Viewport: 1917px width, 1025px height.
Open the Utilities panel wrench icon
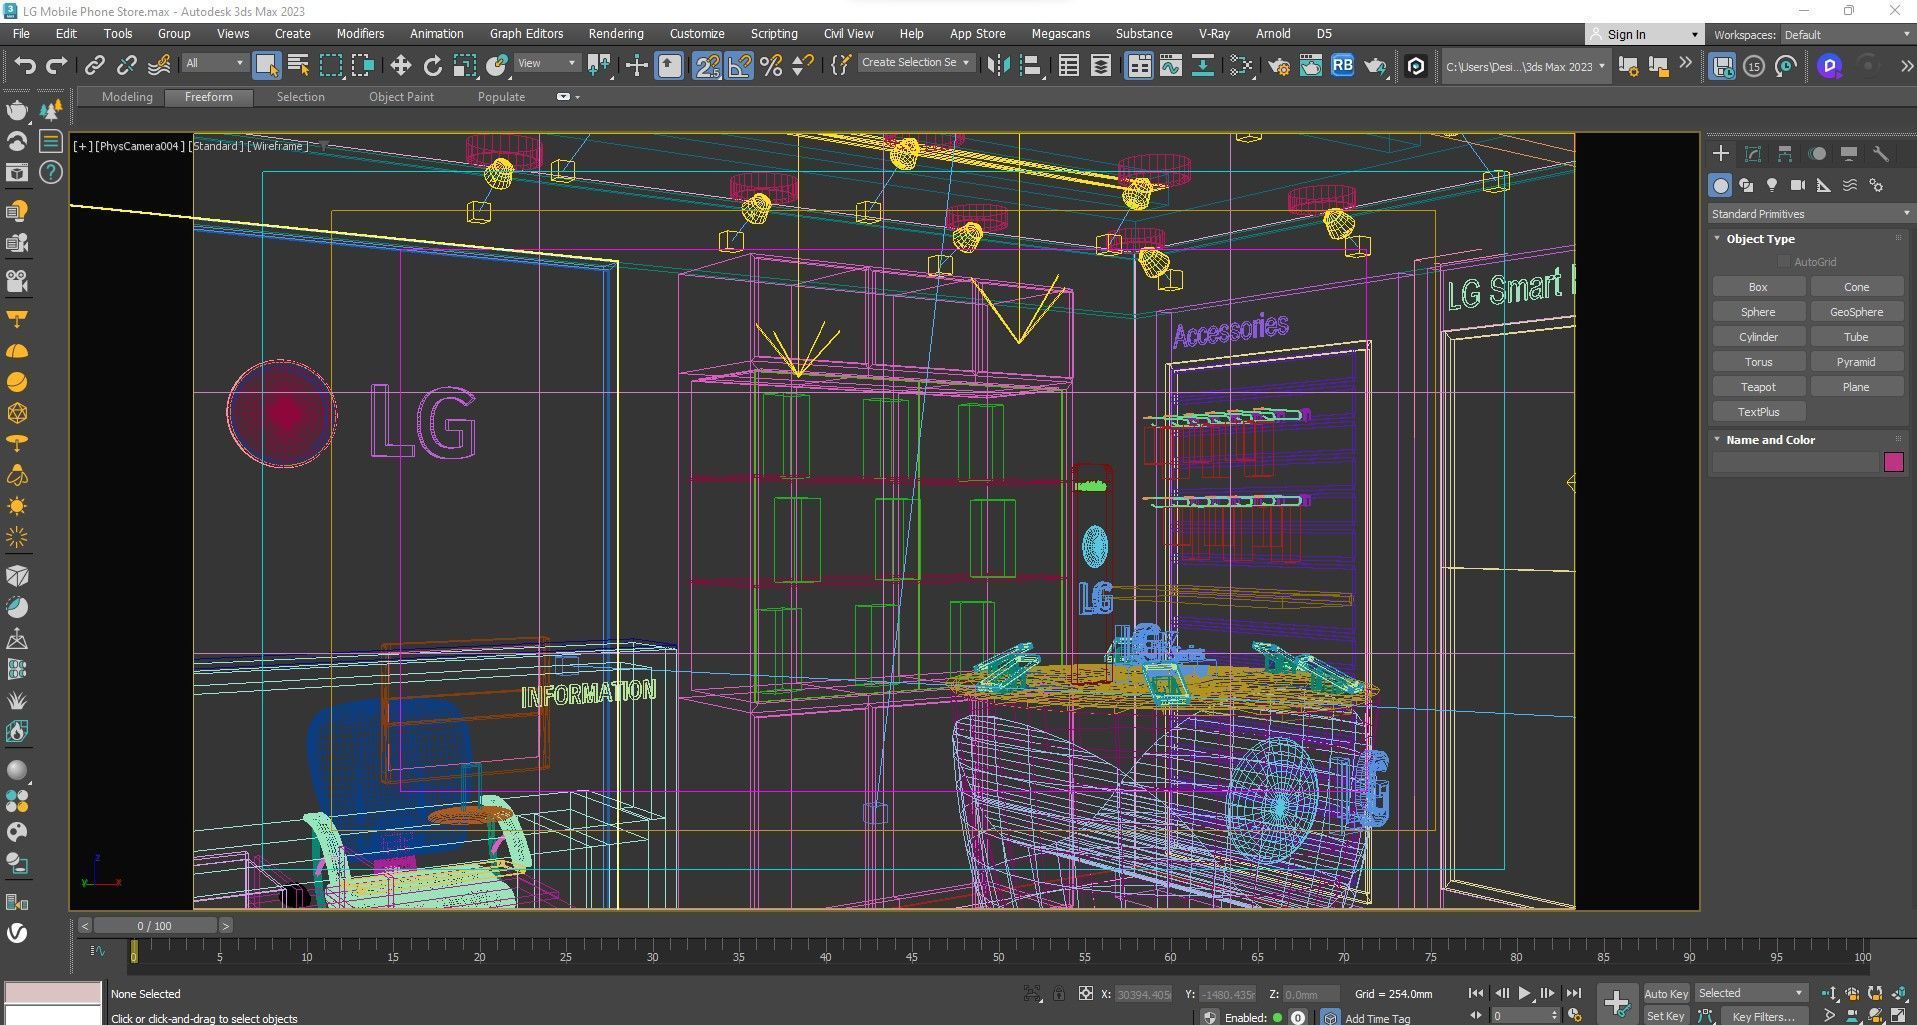(x=1881, y=153)
